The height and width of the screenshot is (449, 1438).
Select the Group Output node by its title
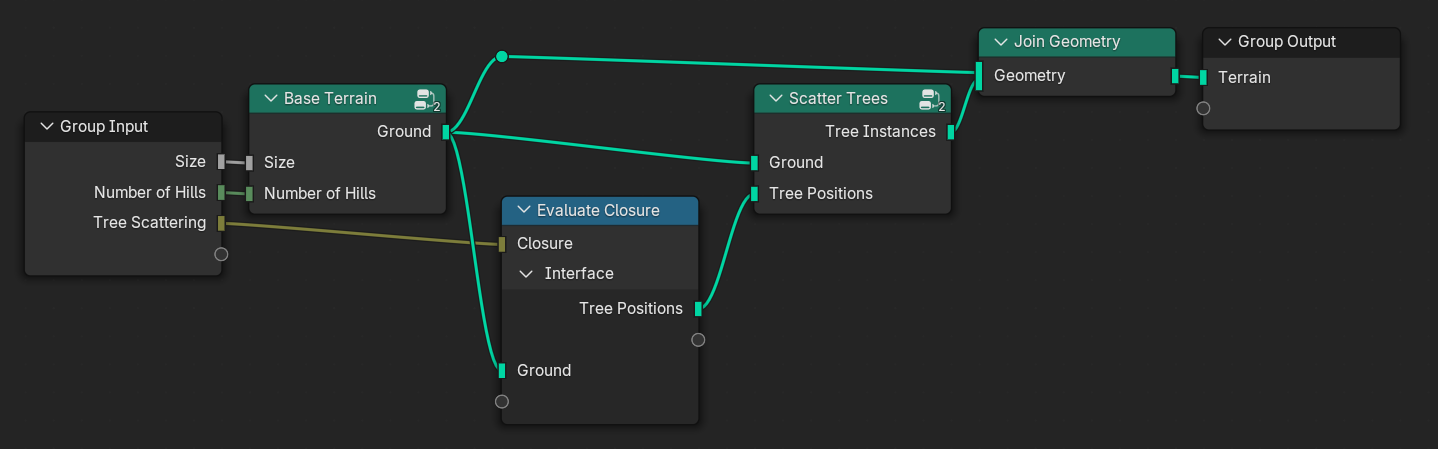point(1287,42)
